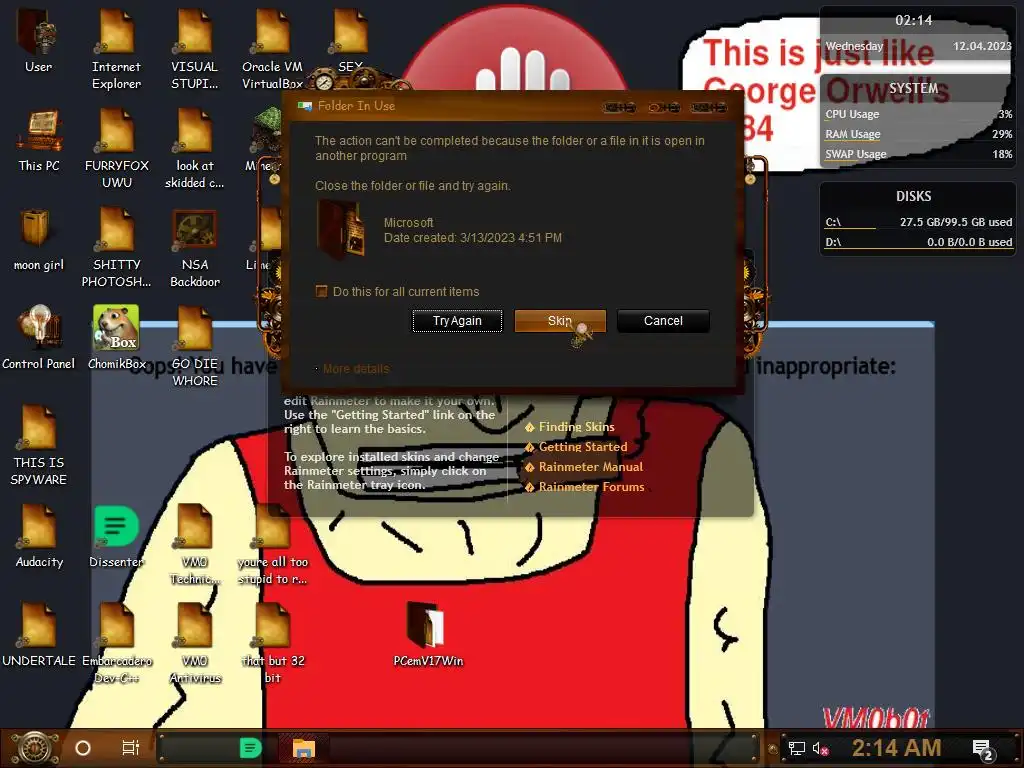Switch to Dissenter taskbar app

pyautogui.click(x=251, y=748)
